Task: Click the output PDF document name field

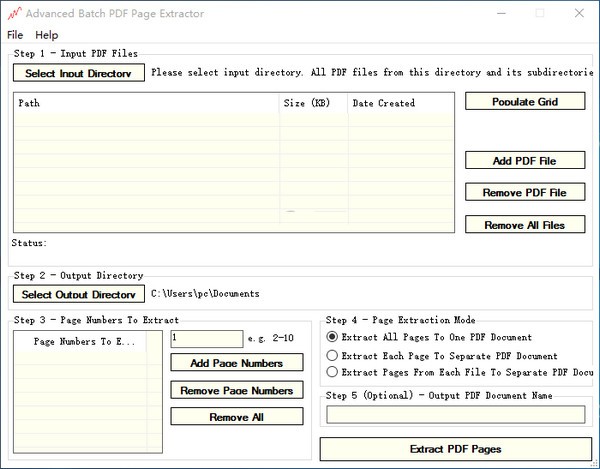Action: tap(455, 415)
